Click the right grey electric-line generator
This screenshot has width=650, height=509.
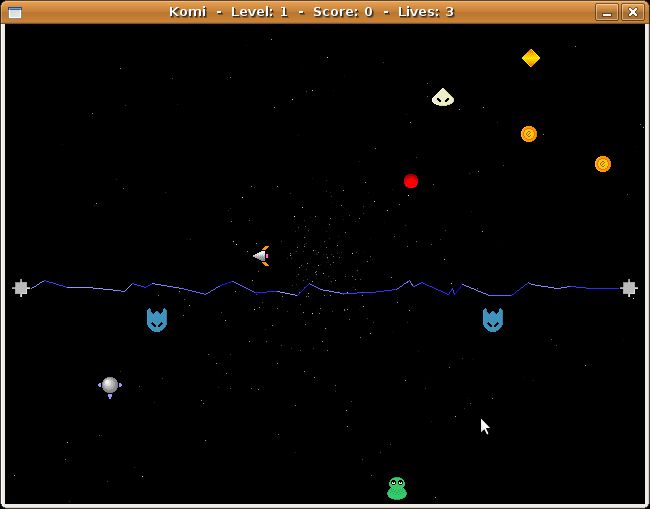pyautogui.click(x=629, y=288)
